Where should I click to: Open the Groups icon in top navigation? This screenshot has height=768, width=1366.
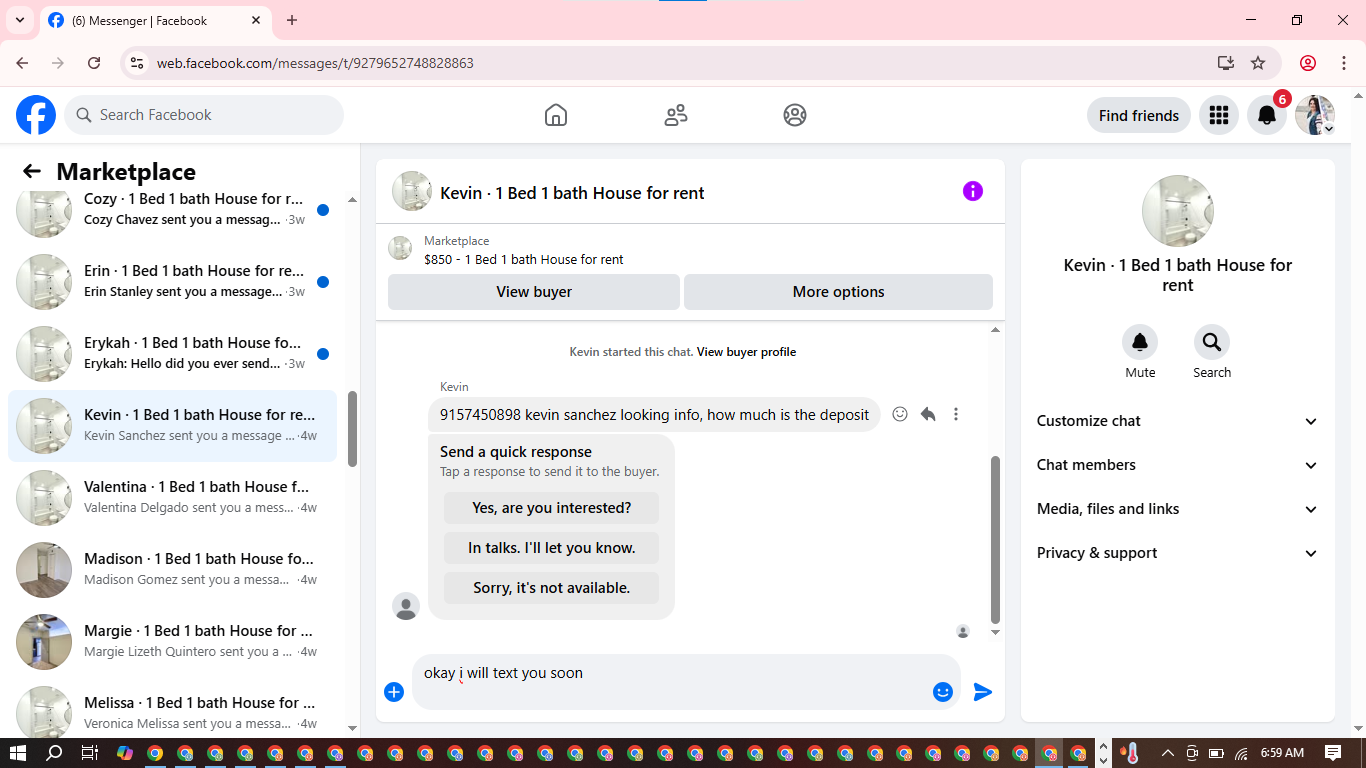pyautogui.click(x=795, y=115)
